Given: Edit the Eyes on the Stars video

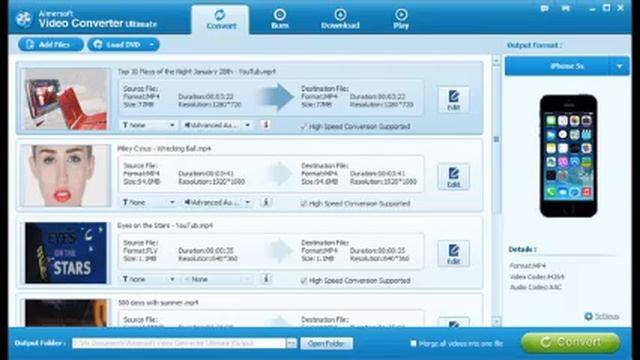Looking at the screenshot, I should click(453, 253).
